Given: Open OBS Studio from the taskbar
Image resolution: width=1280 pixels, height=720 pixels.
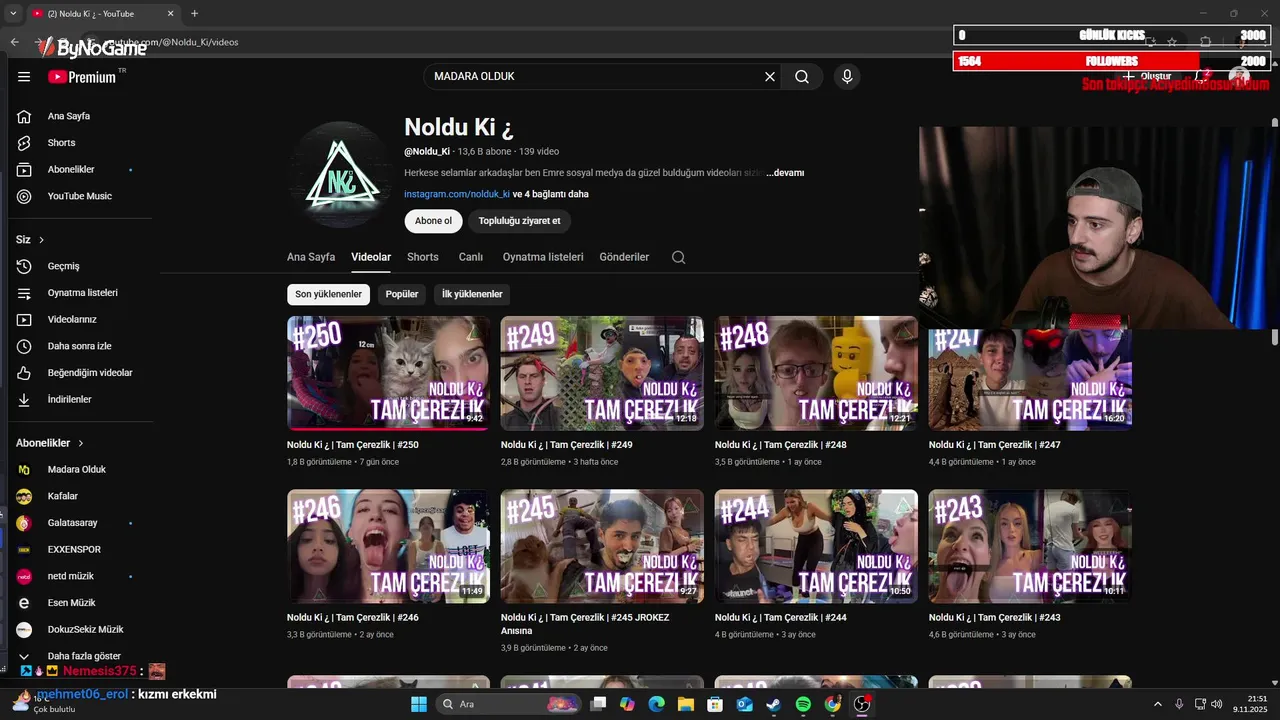Looking at the screenshot, I should 862,704.
